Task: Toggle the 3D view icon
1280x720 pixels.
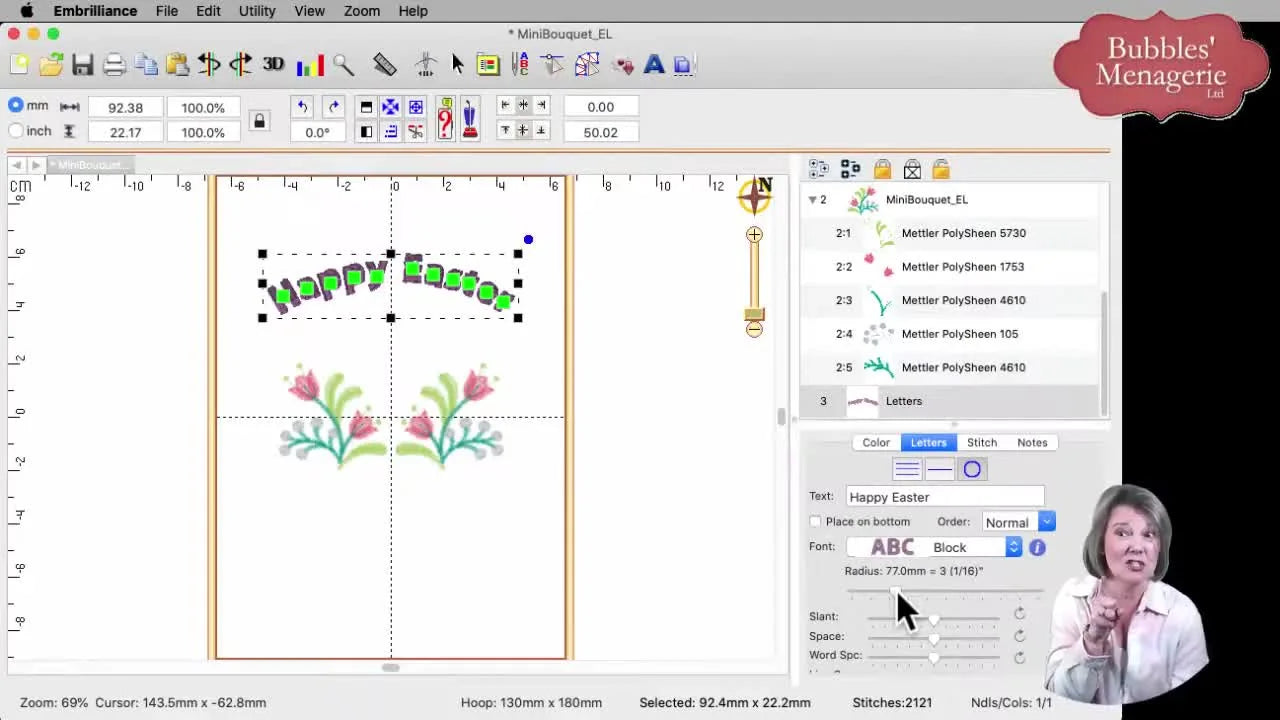Action: click(273, 65)
